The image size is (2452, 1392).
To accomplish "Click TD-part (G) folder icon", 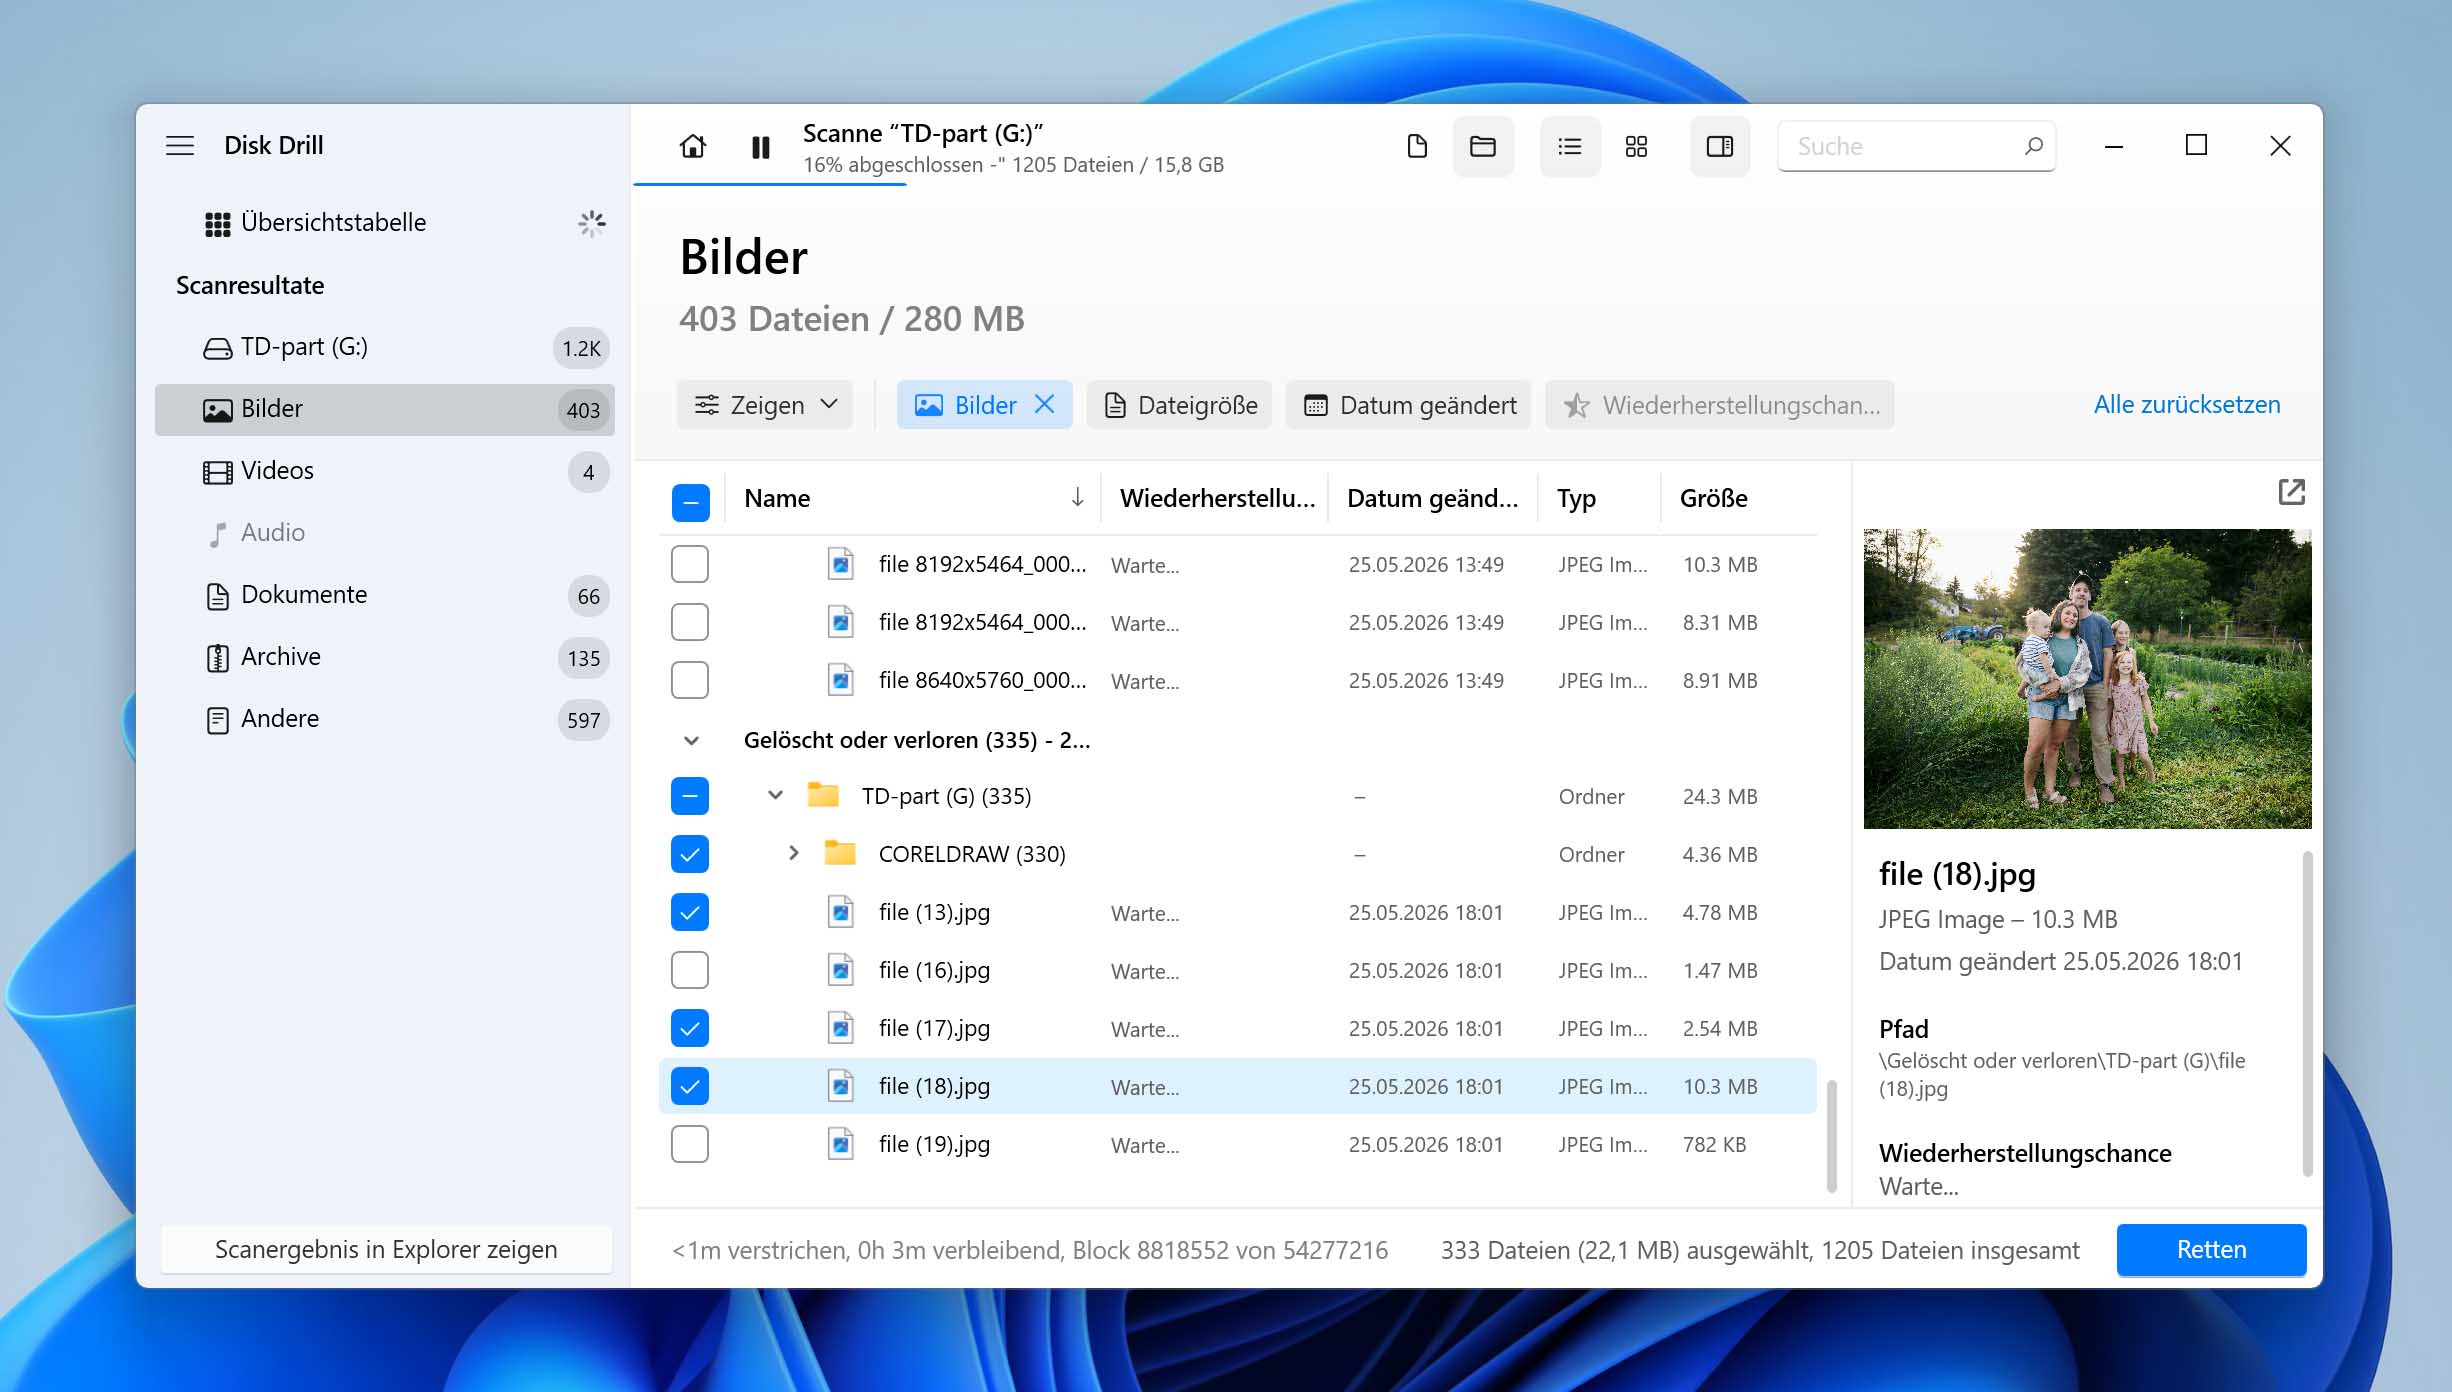I will point(823,795).
